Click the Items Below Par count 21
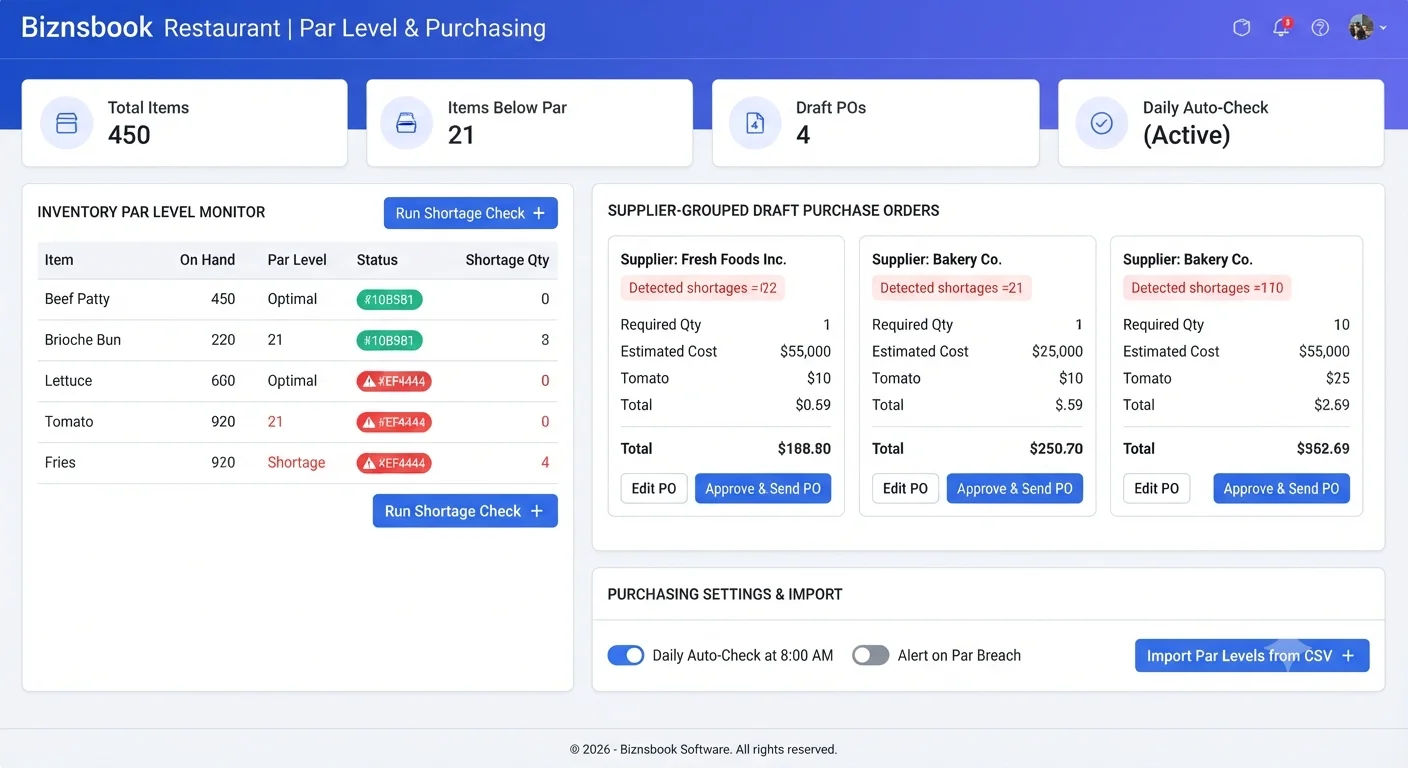 pyautogui.click(x=461, y=135)
